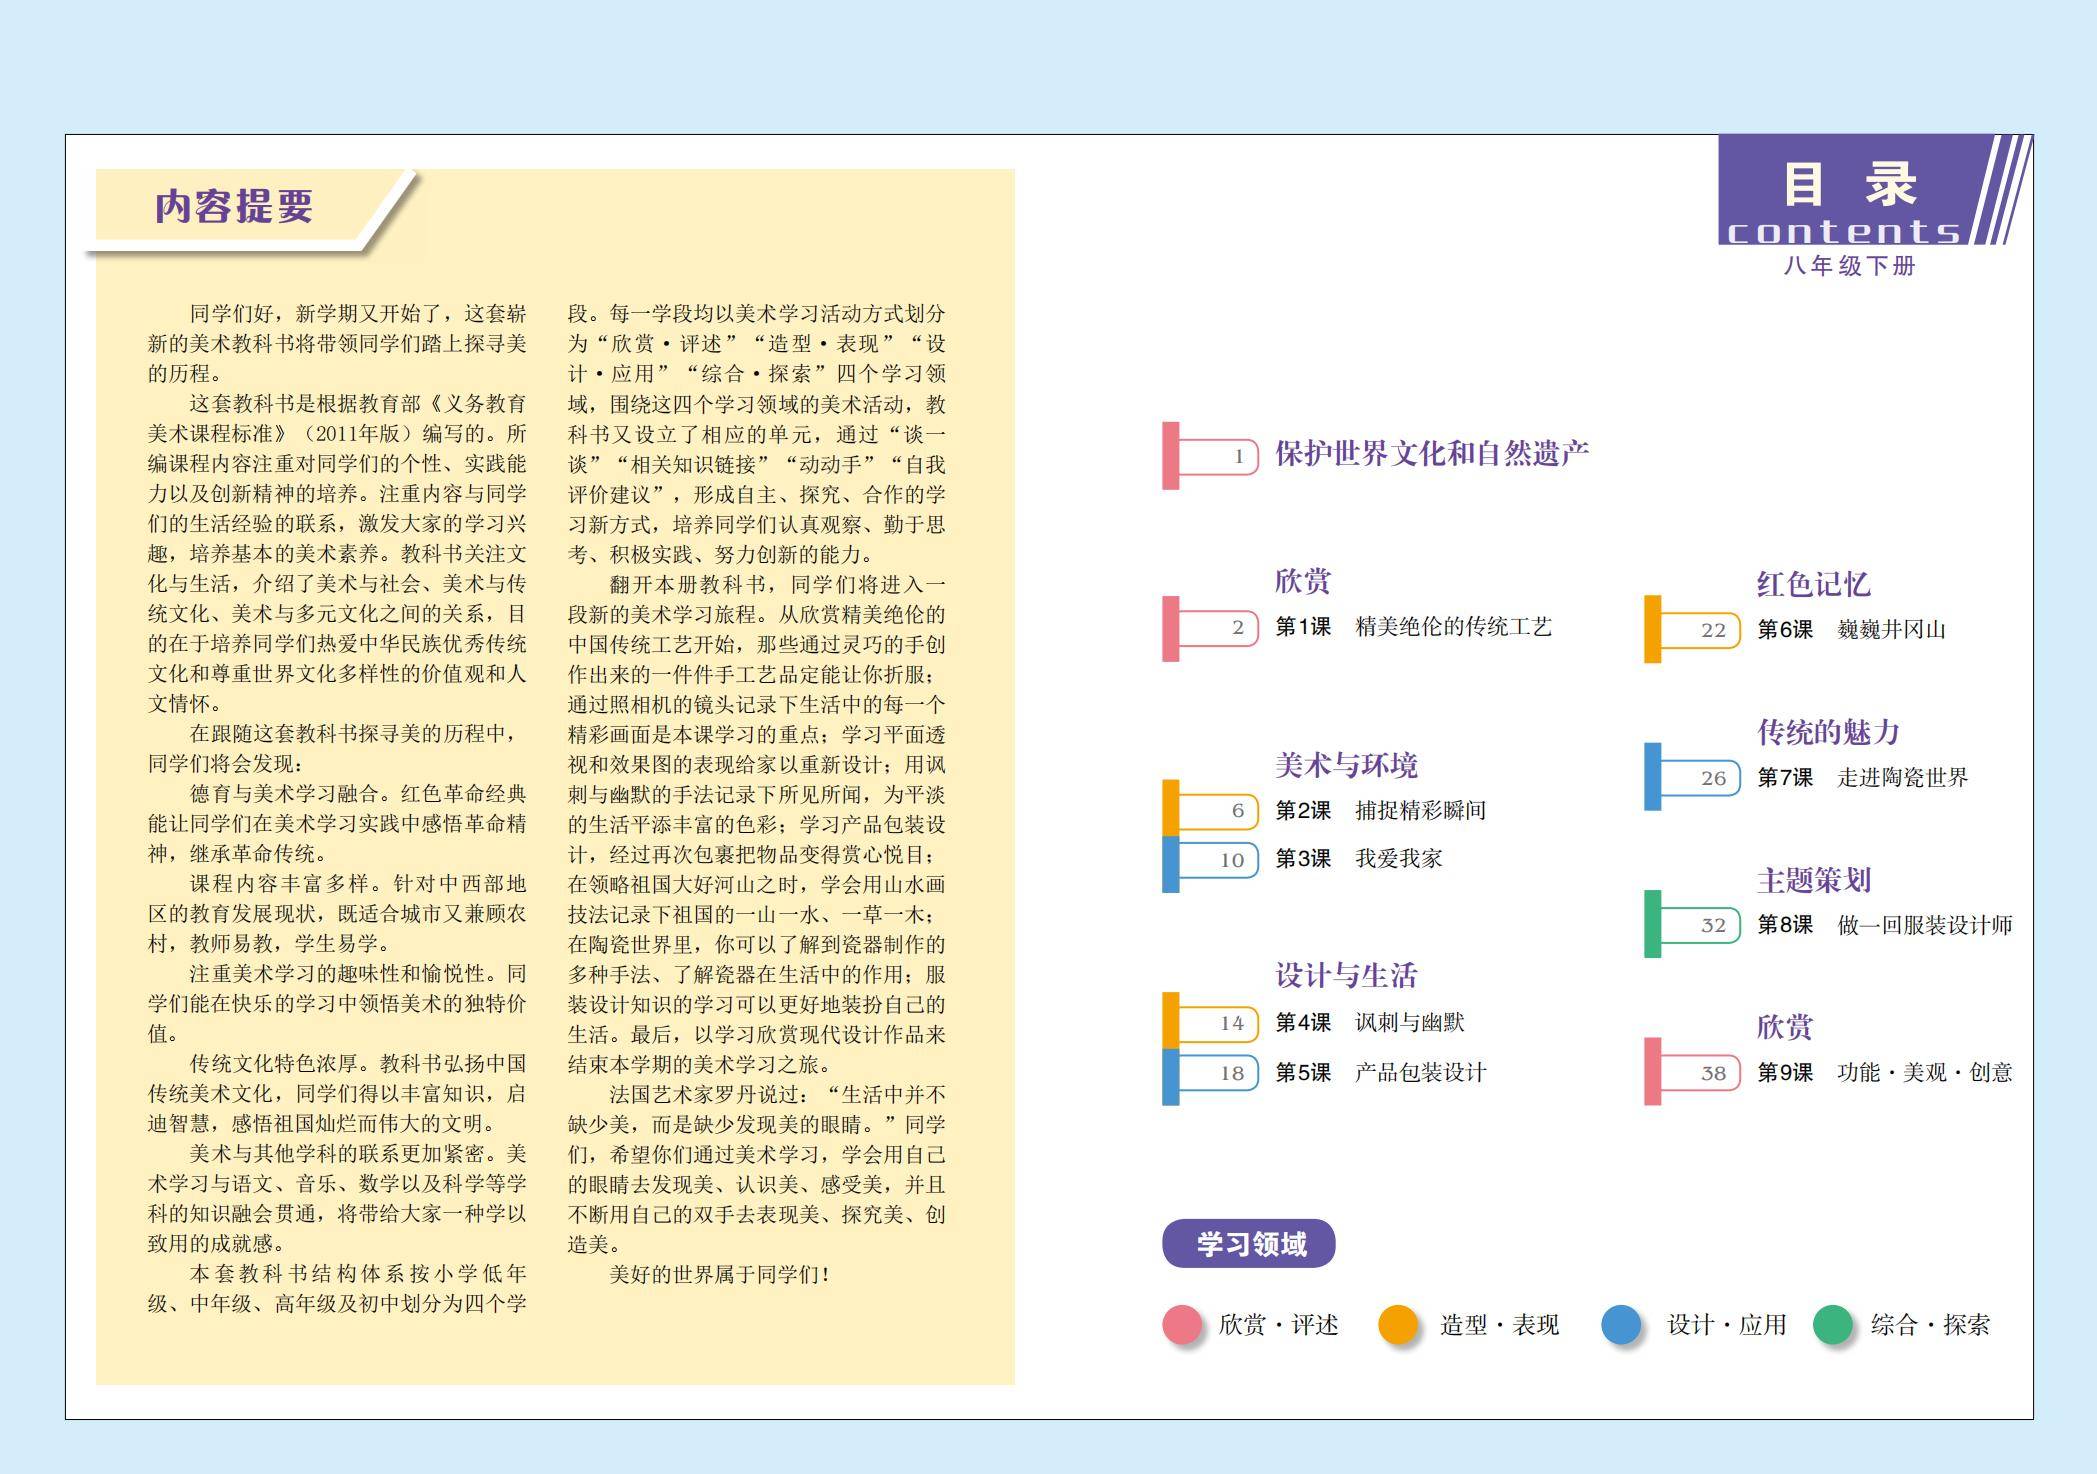Image resolution: width=2097 pixels, height=1474 pixels.
Task: Click the green 综合·探索 legend circle
Action: [x=1832, y=1324]
